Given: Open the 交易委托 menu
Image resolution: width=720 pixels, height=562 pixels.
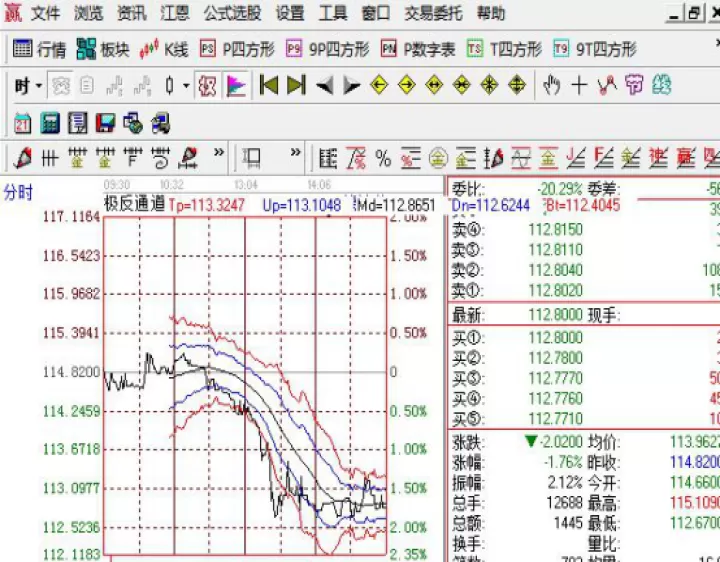Looking at the screenshot, I should [x=433, y=13].
